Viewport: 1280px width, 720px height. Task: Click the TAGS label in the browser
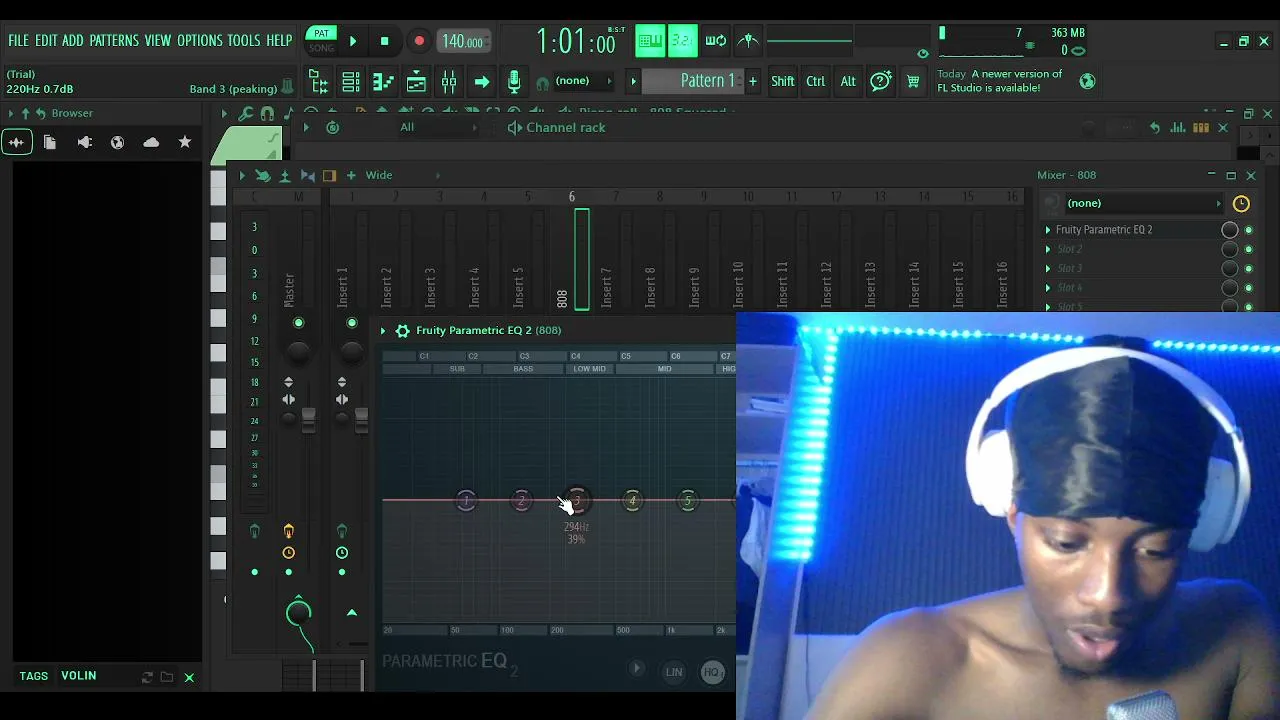[34, 676]
